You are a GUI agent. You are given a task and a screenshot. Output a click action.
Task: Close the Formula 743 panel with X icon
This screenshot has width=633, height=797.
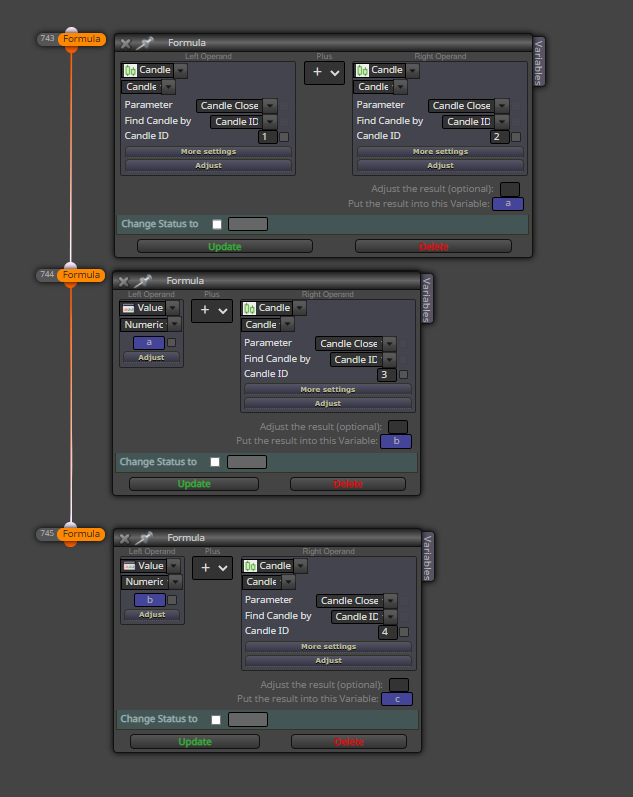pos(126,44)
